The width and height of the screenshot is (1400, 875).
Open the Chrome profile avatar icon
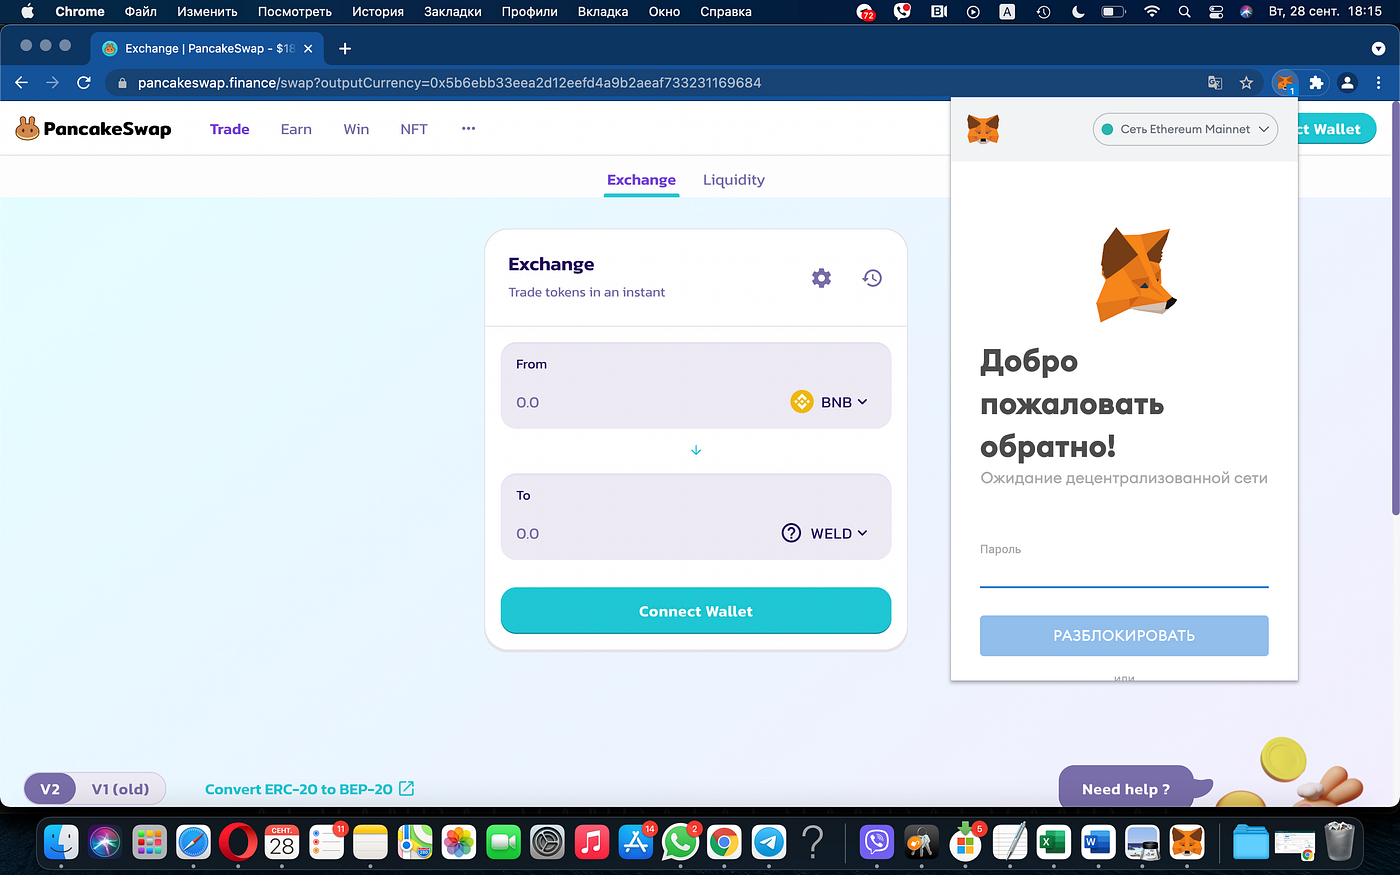tap(1347, 83)
